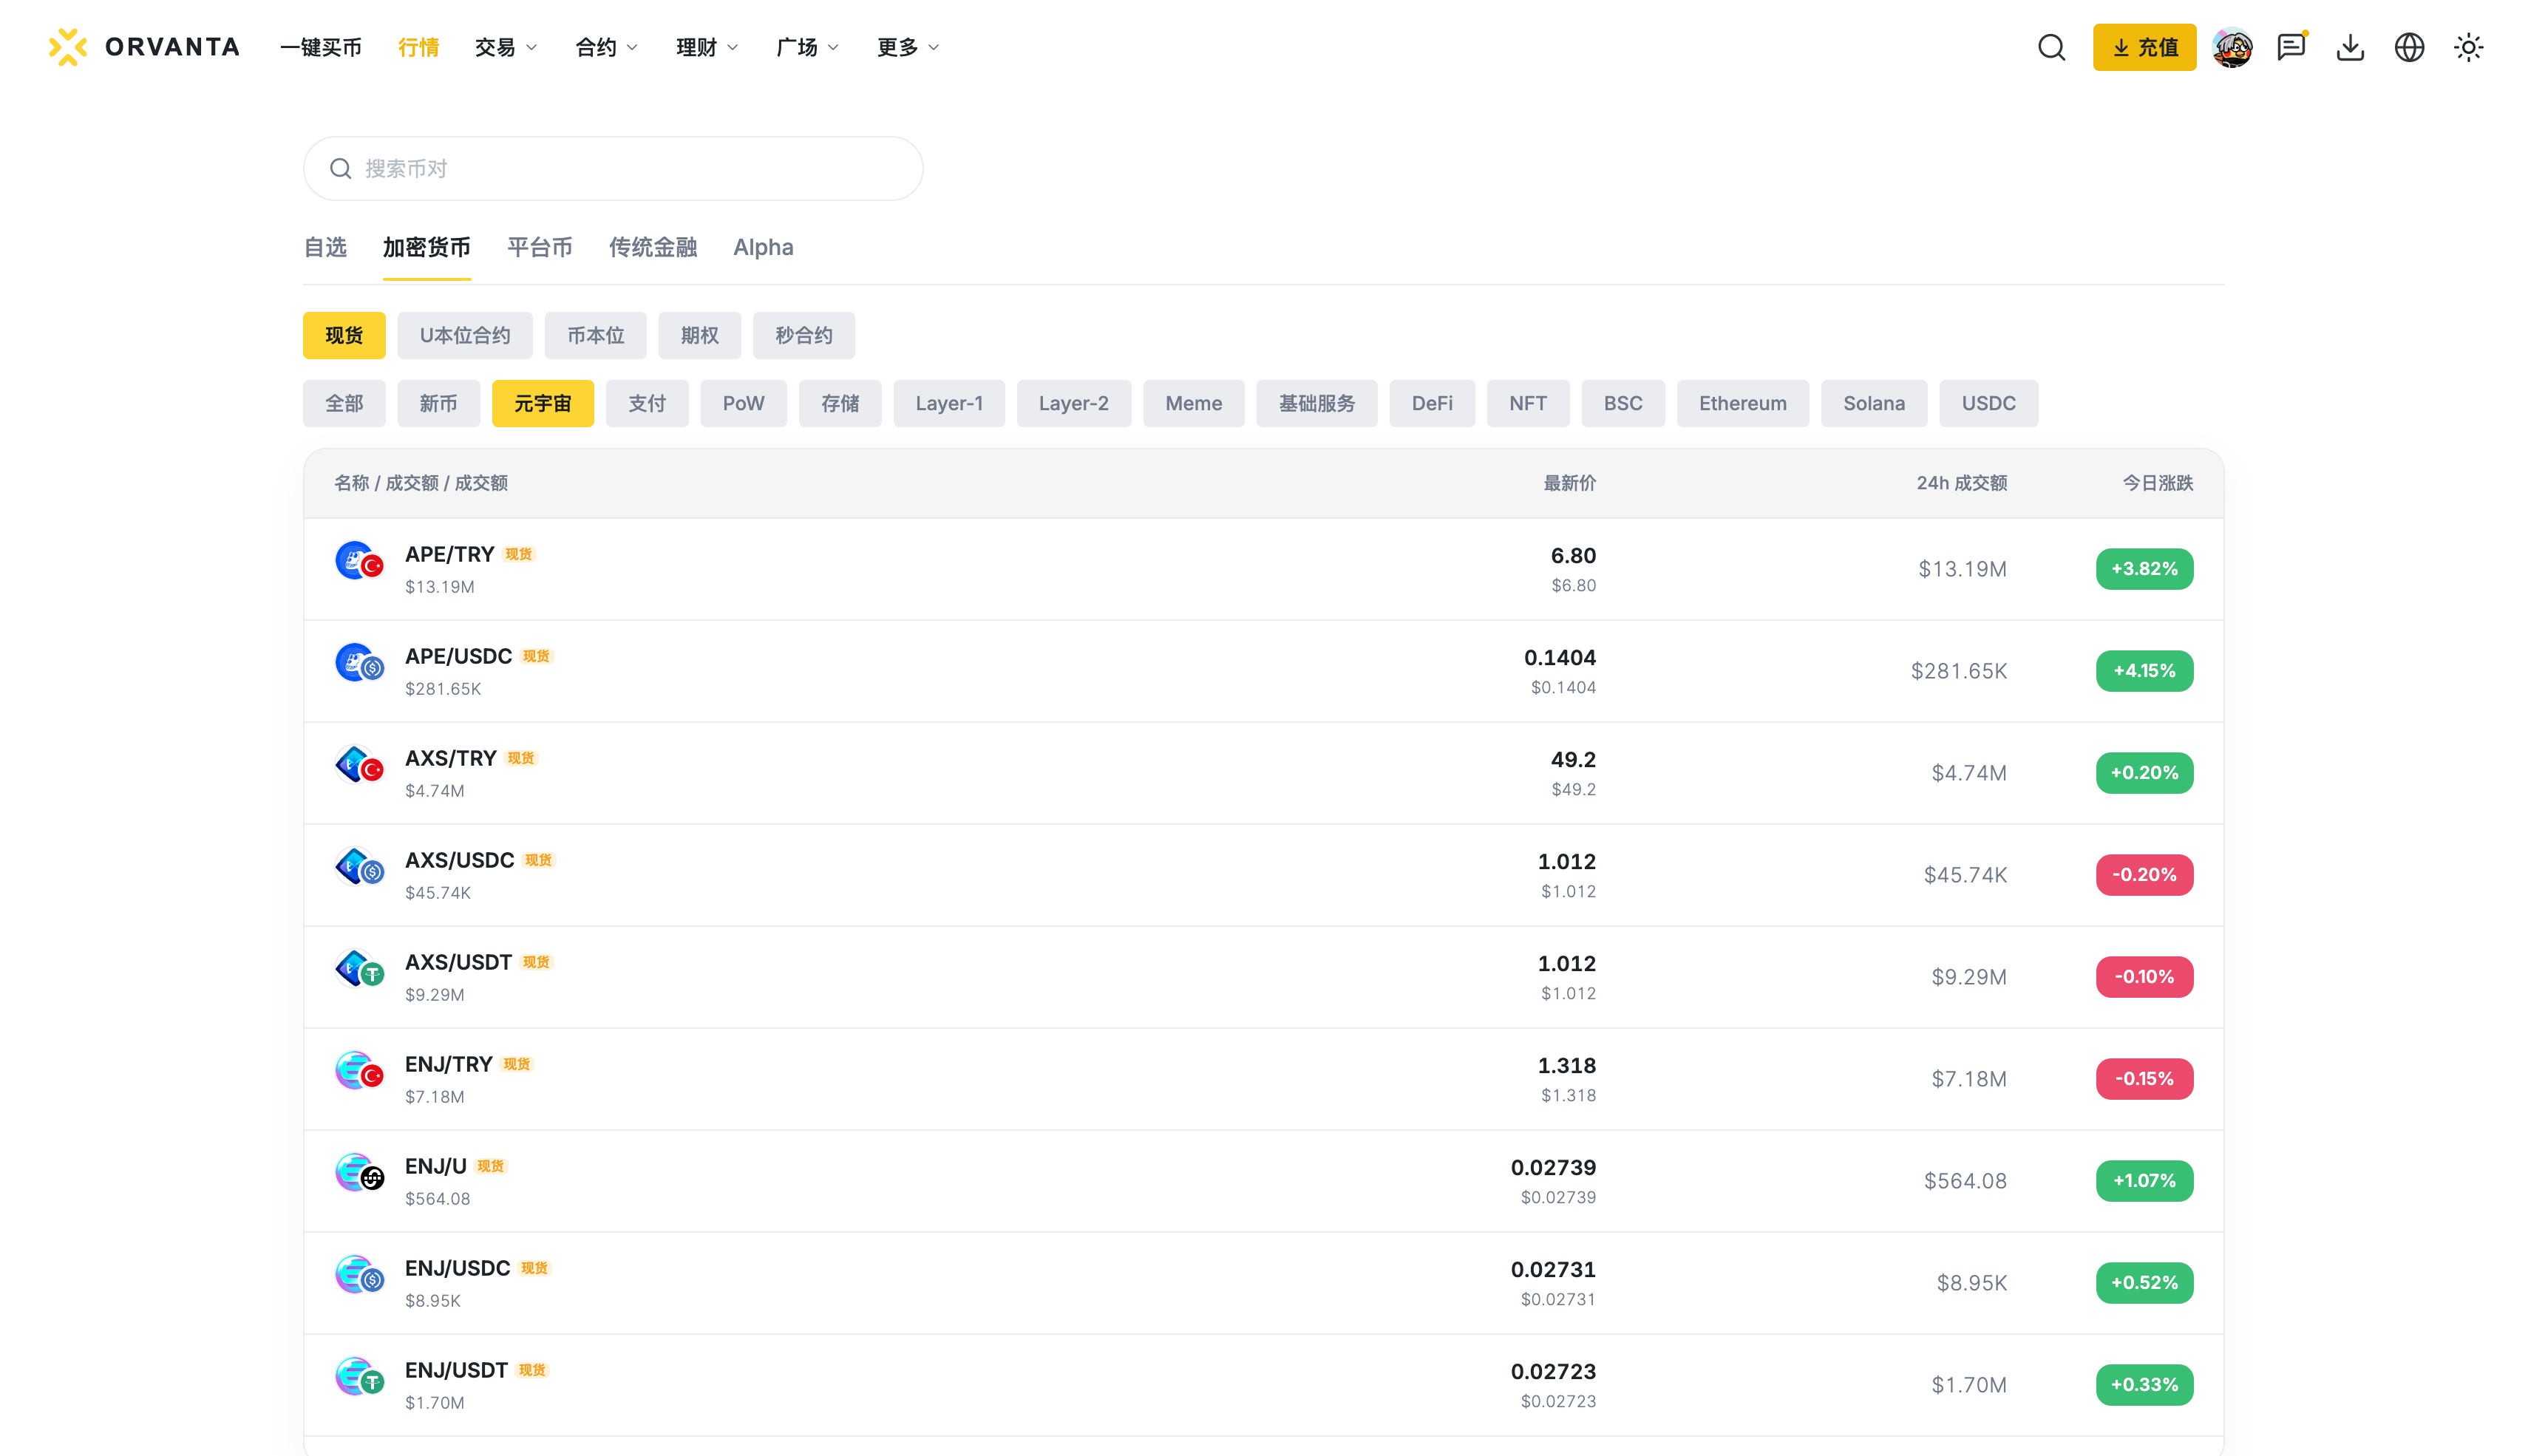The image size is (2528, 1456).
Task: Click the +3.82% badge for APE/TRY
Action: click(2144, 569)
